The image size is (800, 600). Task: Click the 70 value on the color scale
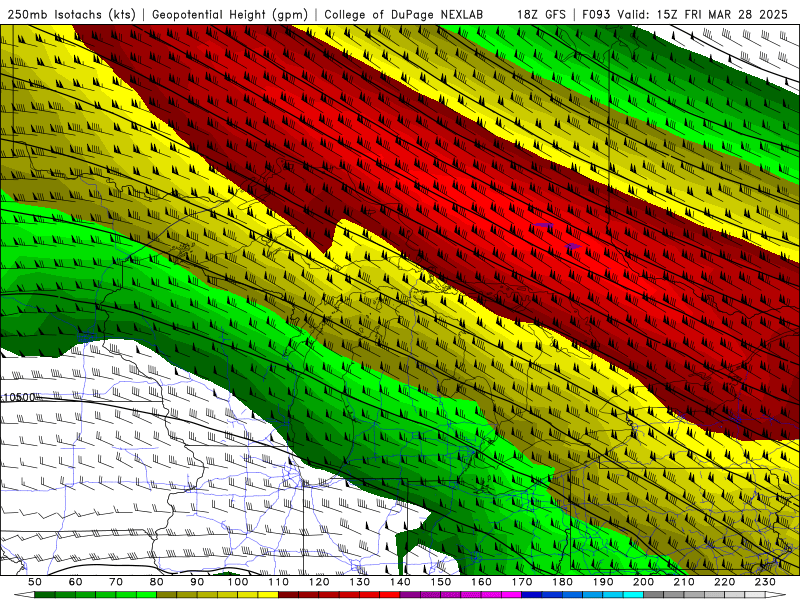pyautogui.click(x=116, y=582)
